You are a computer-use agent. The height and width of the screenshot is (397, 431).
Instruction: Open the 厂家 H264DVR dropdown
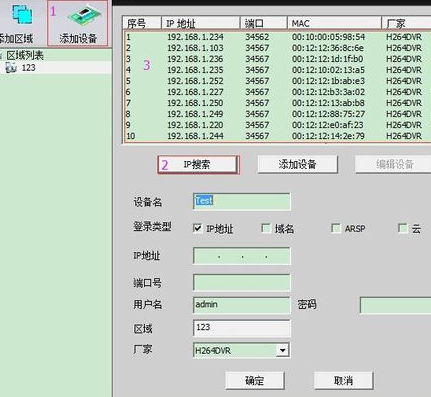coord(283,350)
